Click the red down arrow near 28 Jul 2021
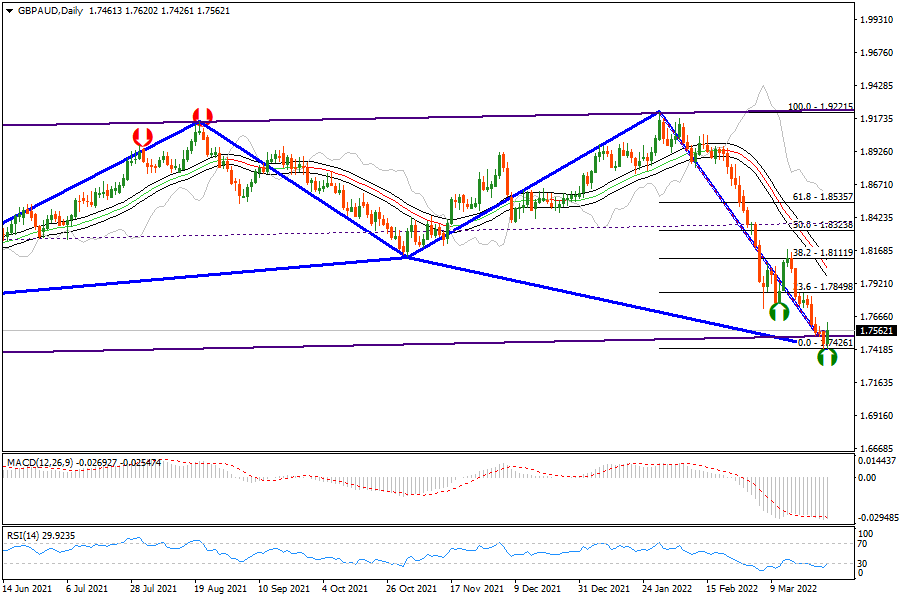Image resolution: width=900 pixels, height=600 pixels. coord(142,136)
